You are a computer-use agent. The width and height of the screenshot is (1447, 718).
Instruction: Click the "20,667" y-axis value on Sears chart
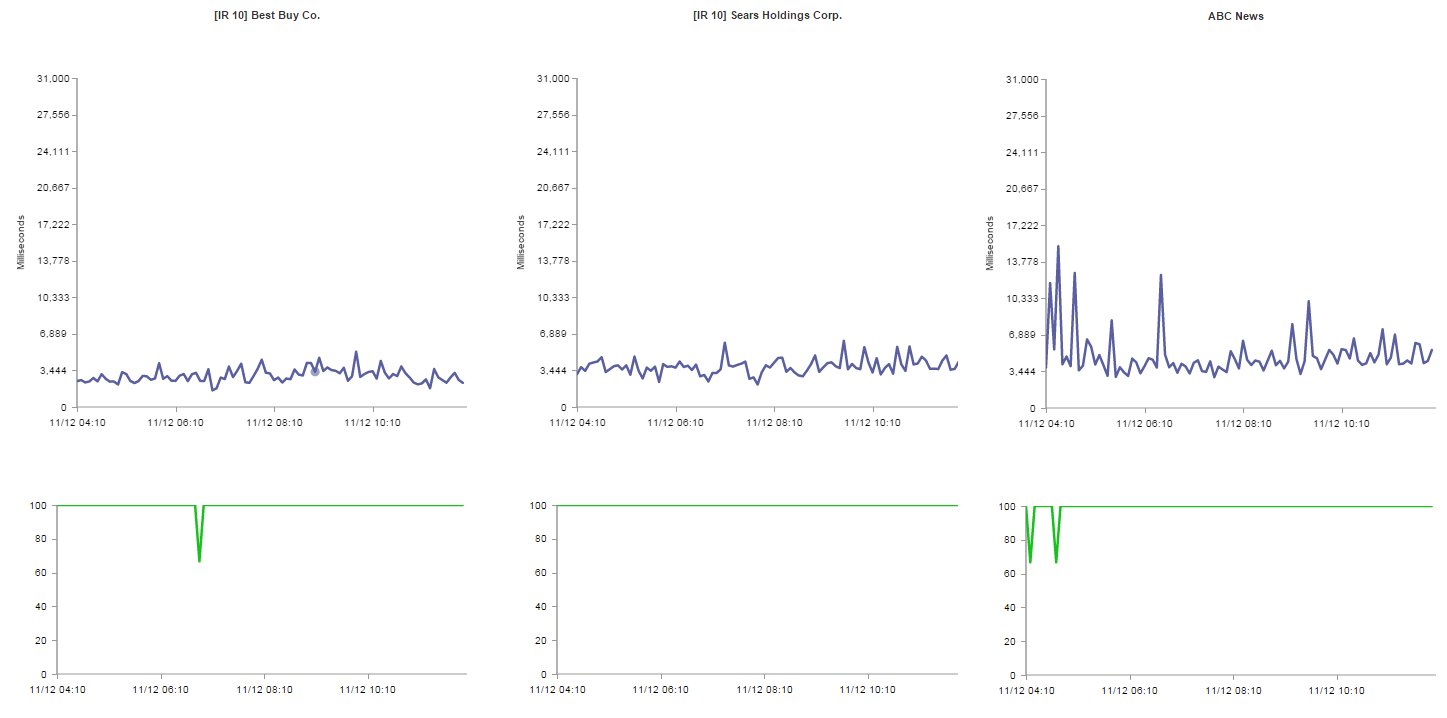[553, 188]
